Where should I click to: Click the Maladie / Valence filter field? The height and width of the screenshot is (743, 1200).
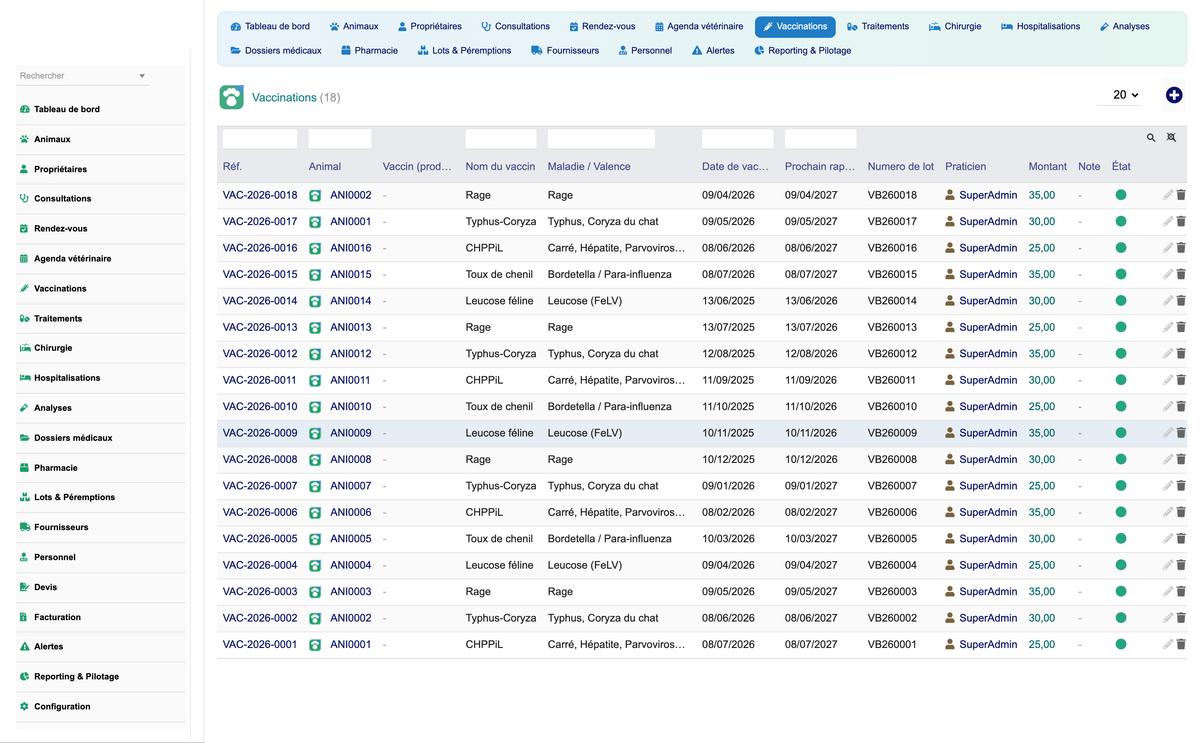(x=601, y=139)
